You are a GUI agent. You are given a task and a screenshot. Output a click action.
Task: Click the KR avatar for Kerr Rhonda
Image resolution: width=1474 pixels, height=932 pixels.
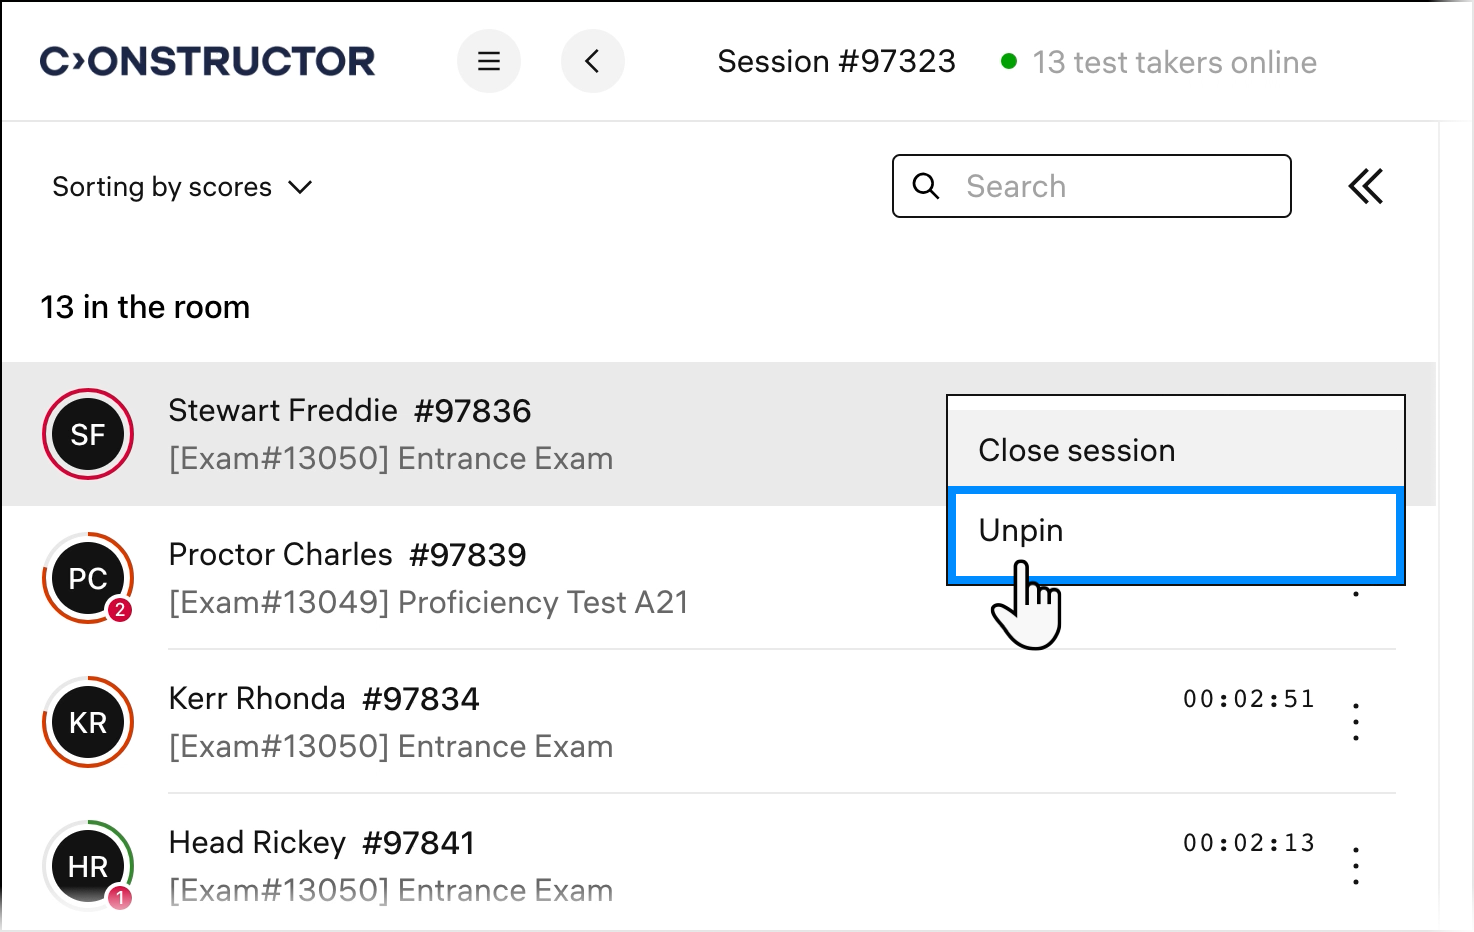[88, 722]
